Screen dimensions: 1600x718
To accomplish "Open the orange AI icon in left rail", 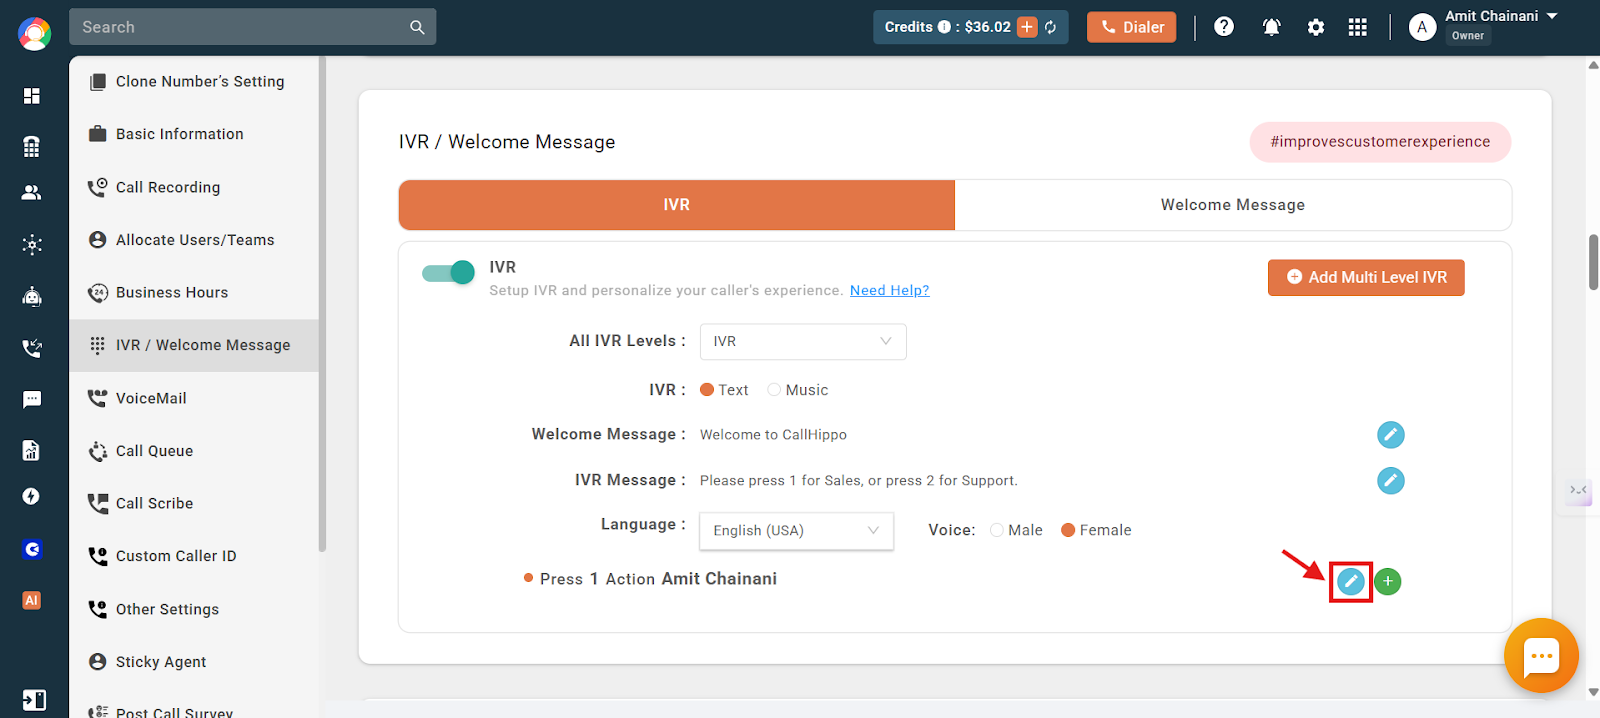I will (32, 600).
